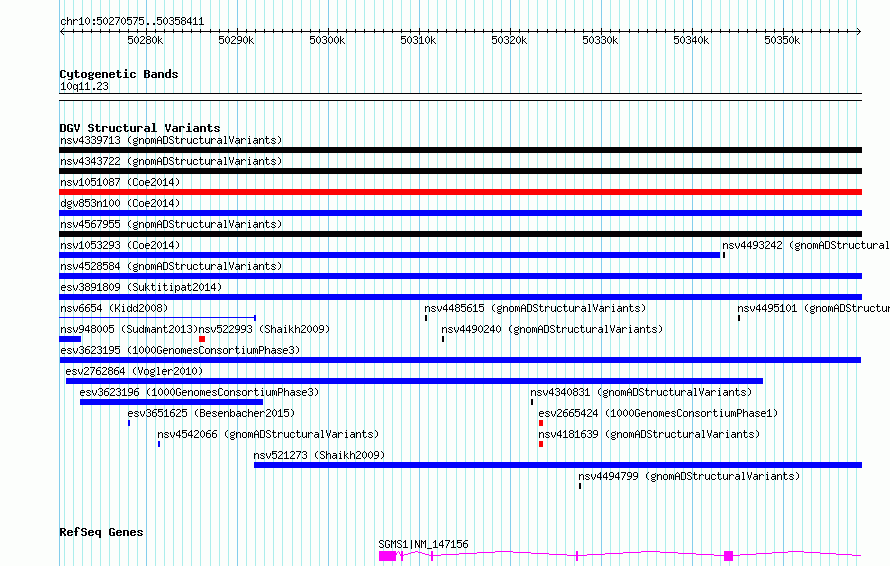Open the nsv521273 (Shaikh2009) label
Viewport: 890px width, 566px height.
pyautogui.click(x=319, y=455)
